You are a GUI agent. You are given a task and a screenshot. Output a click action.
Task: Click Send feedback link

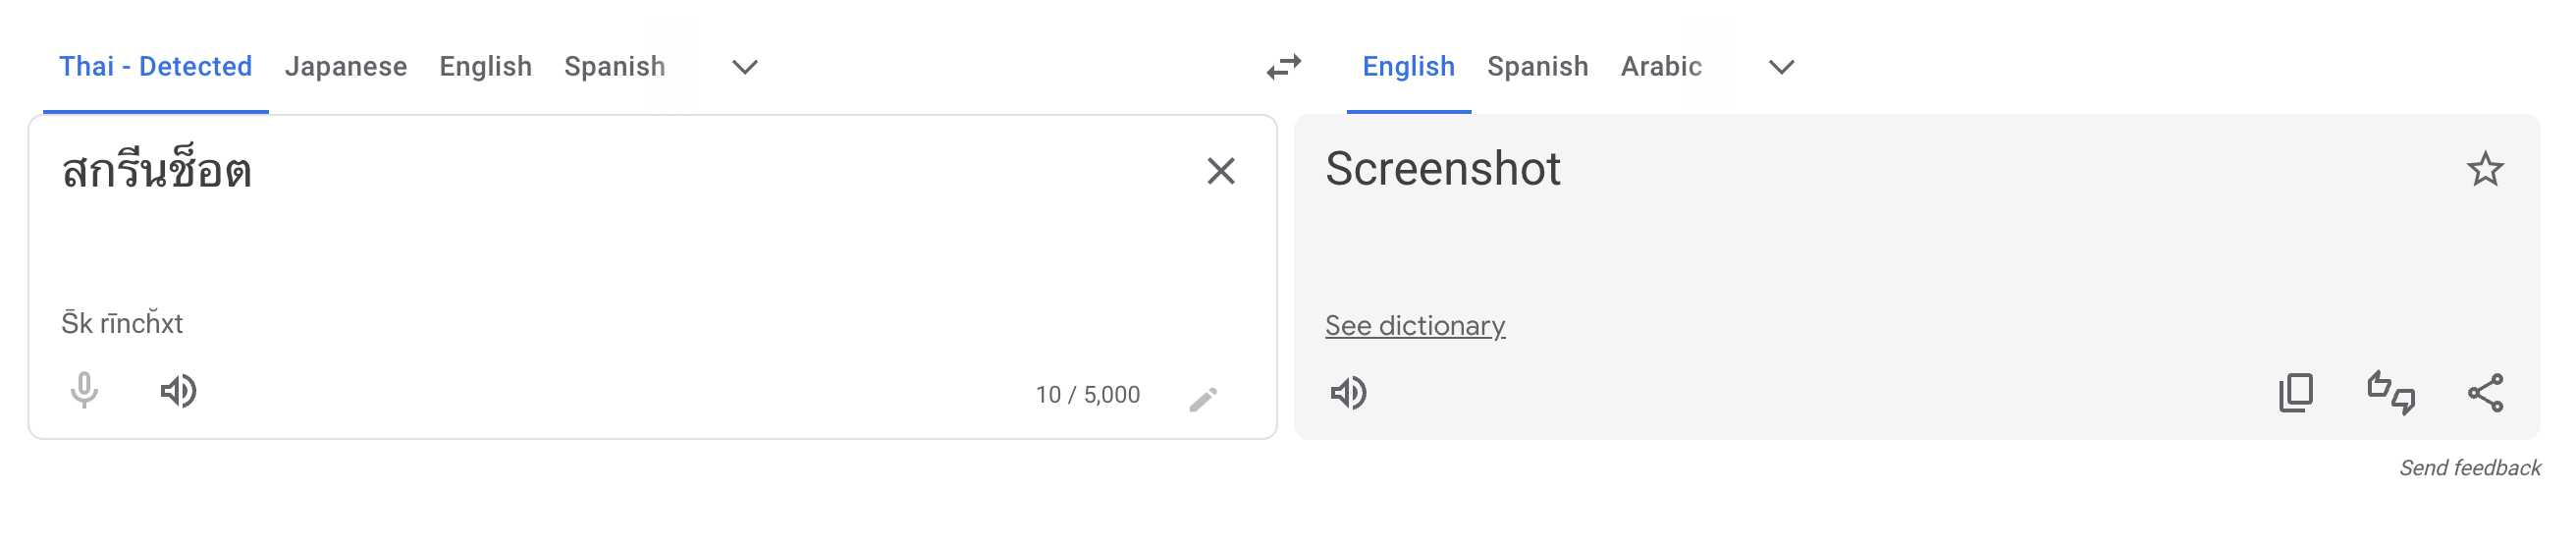point(2469,468)
